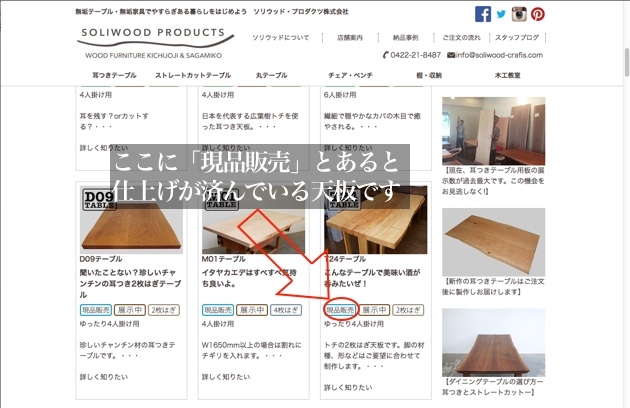Open the Pinterest icon
The image size is (630, 408).
[x=538, y=14]
